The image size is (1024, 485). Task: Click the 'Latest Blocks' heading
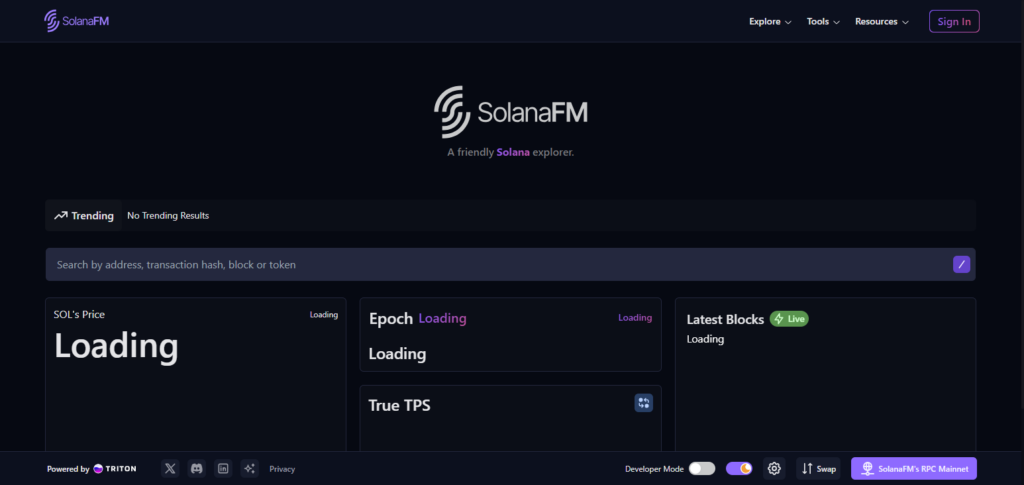pyautogui.click(x=725, y=319)
